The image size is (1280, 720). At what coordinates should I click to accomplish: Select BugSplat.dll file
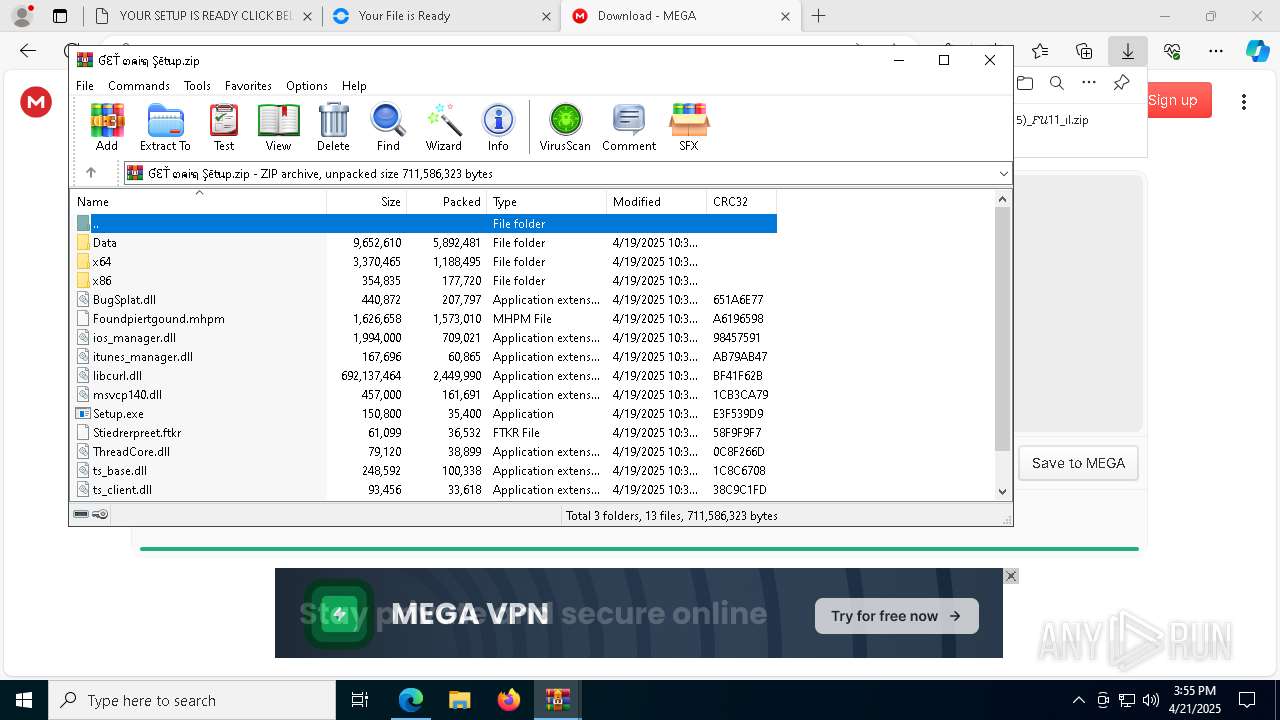(x=425, y=300)
